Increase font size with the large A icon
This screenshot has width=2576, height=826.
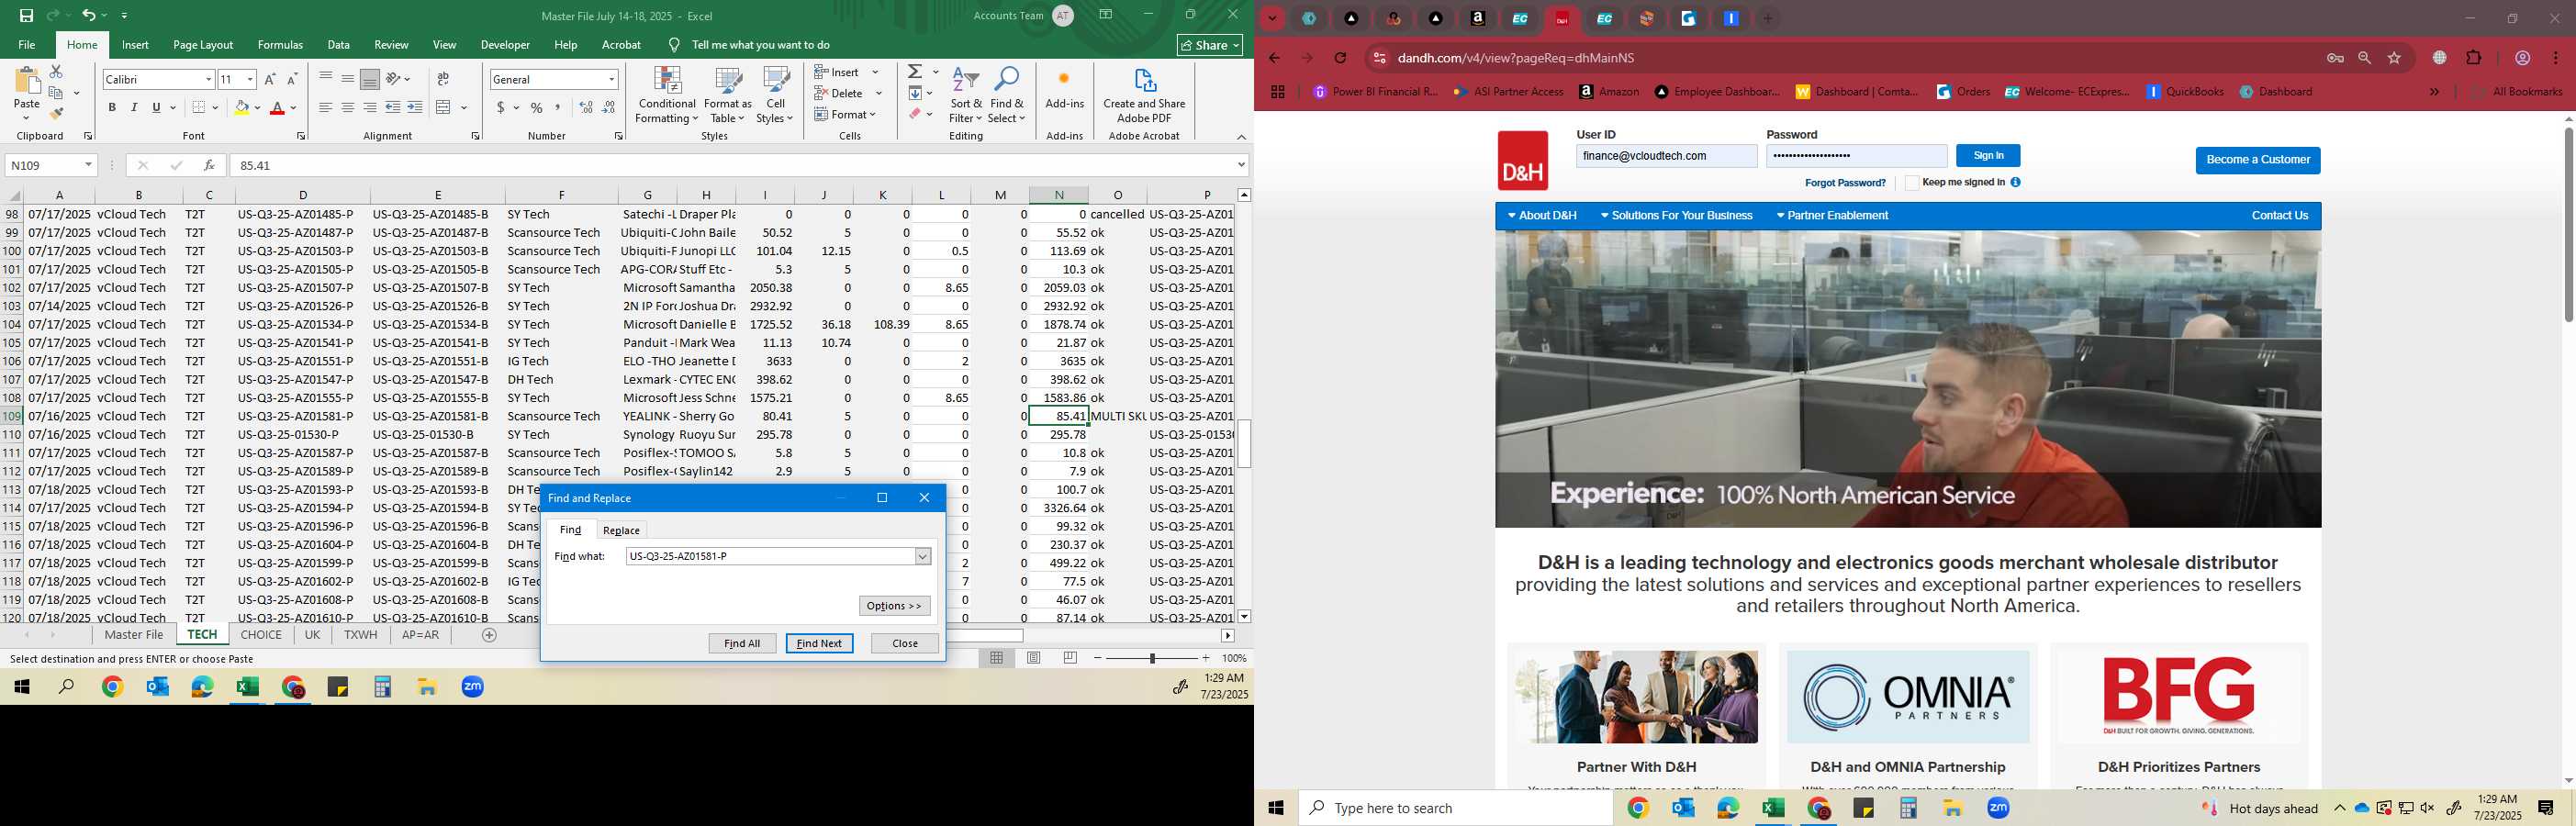pyautogui.click(x=270, y=79)
